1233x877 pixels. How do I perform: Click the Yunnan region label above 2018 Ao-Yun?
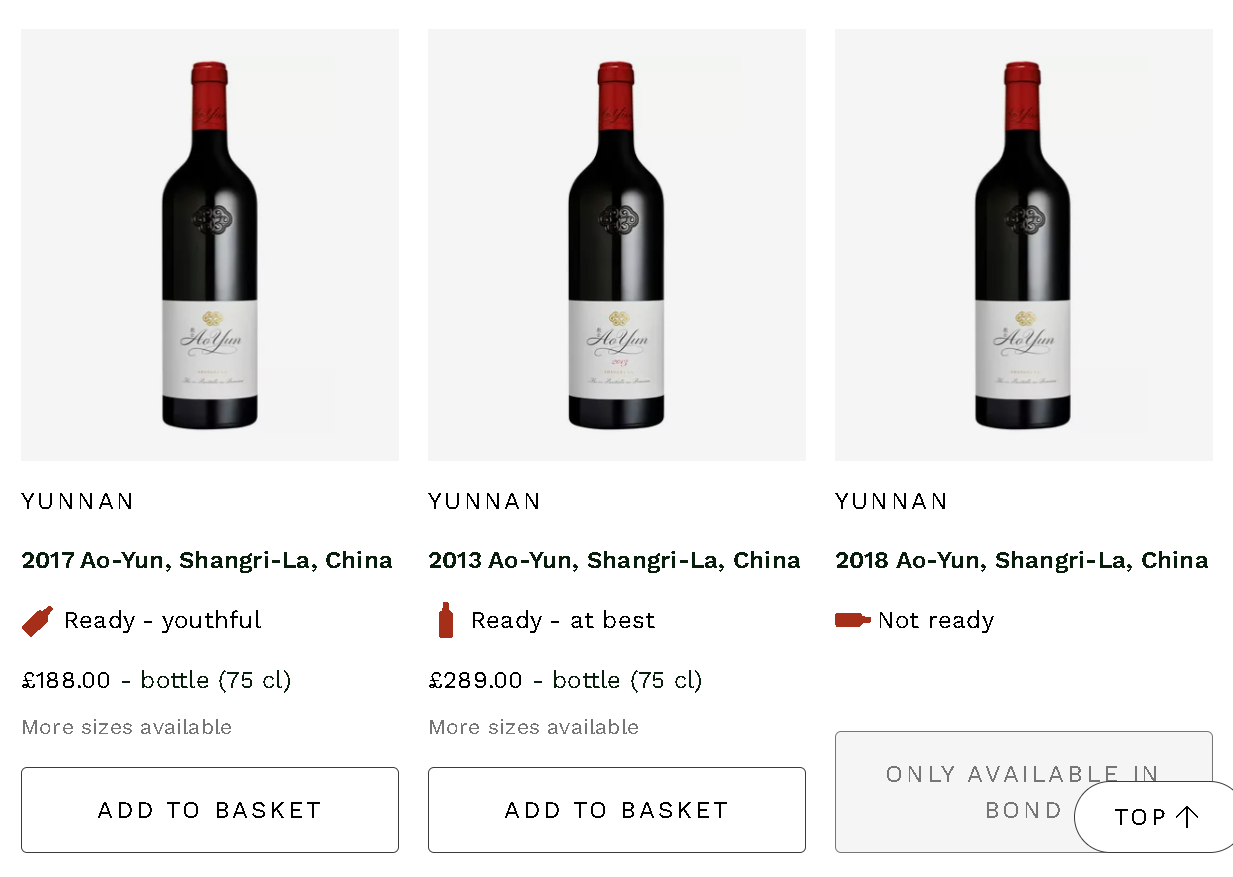pyautogui.click(x=892, y=501)
